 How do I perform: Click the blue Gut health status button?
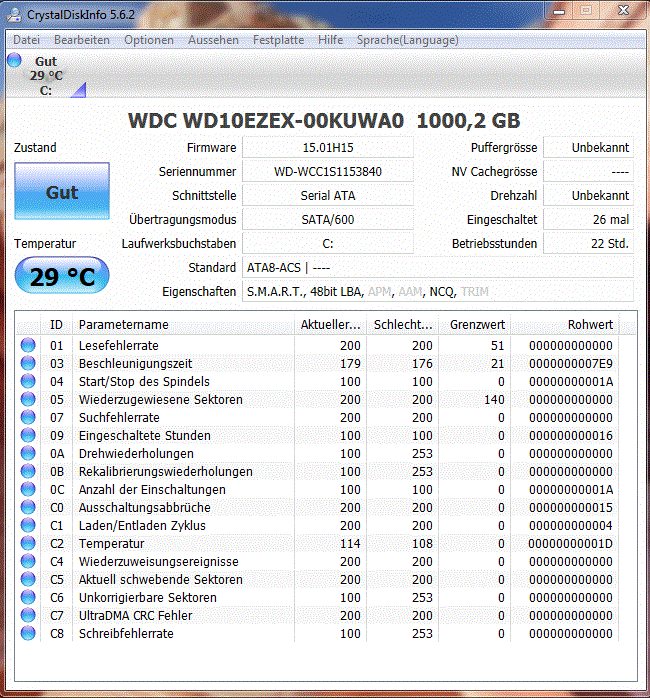[x=62, y=191]
